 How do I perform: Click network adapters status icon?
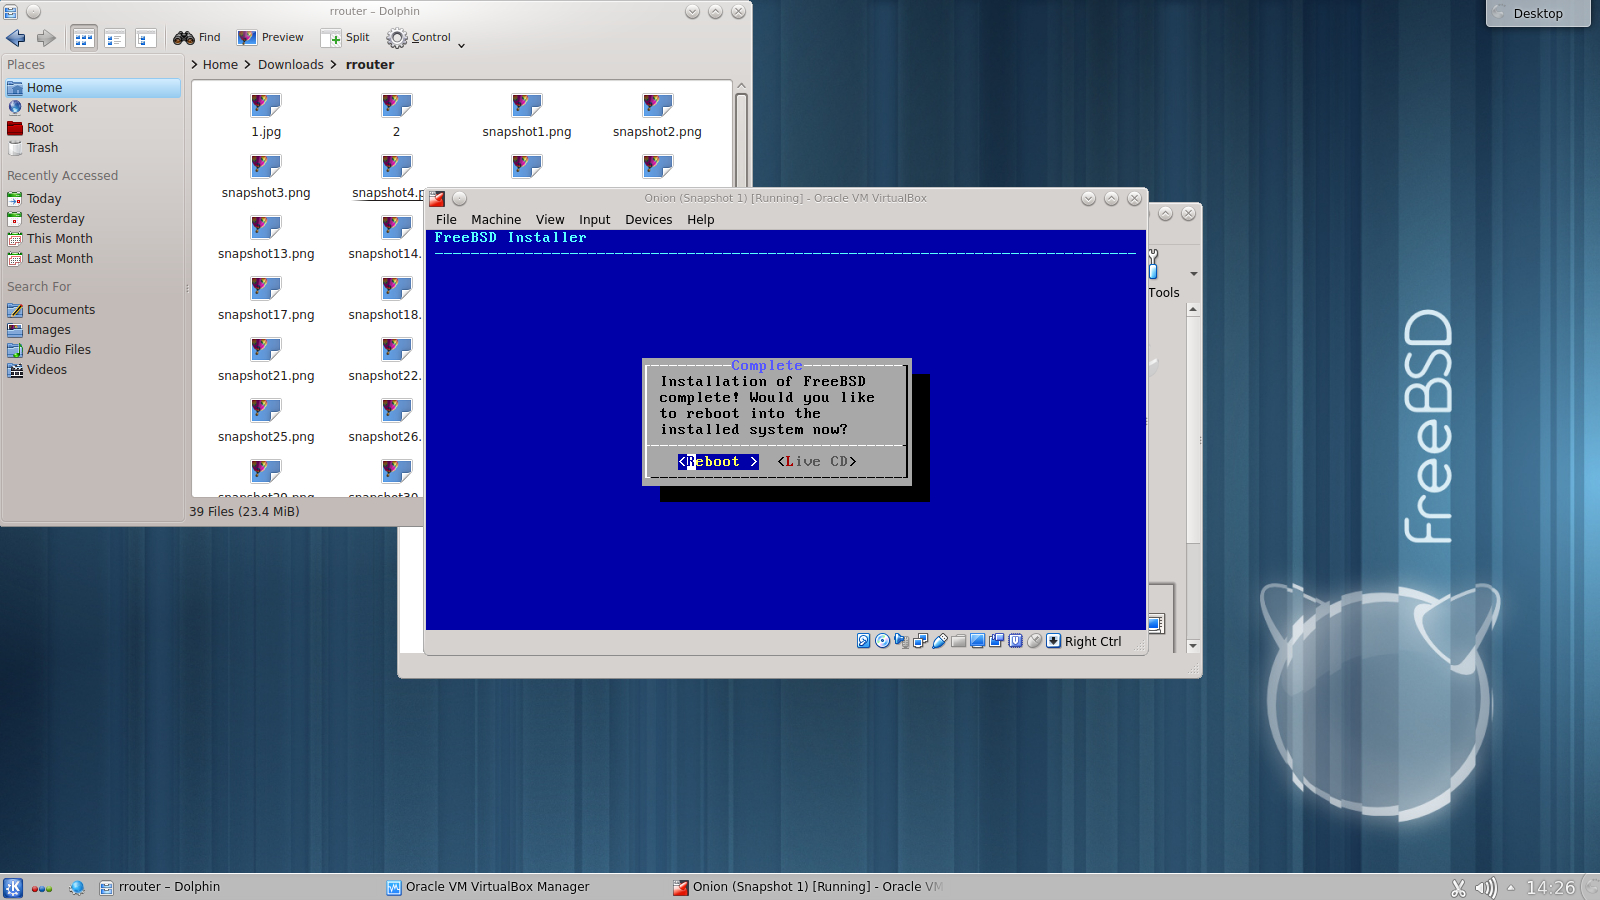(x=921, y=641)
